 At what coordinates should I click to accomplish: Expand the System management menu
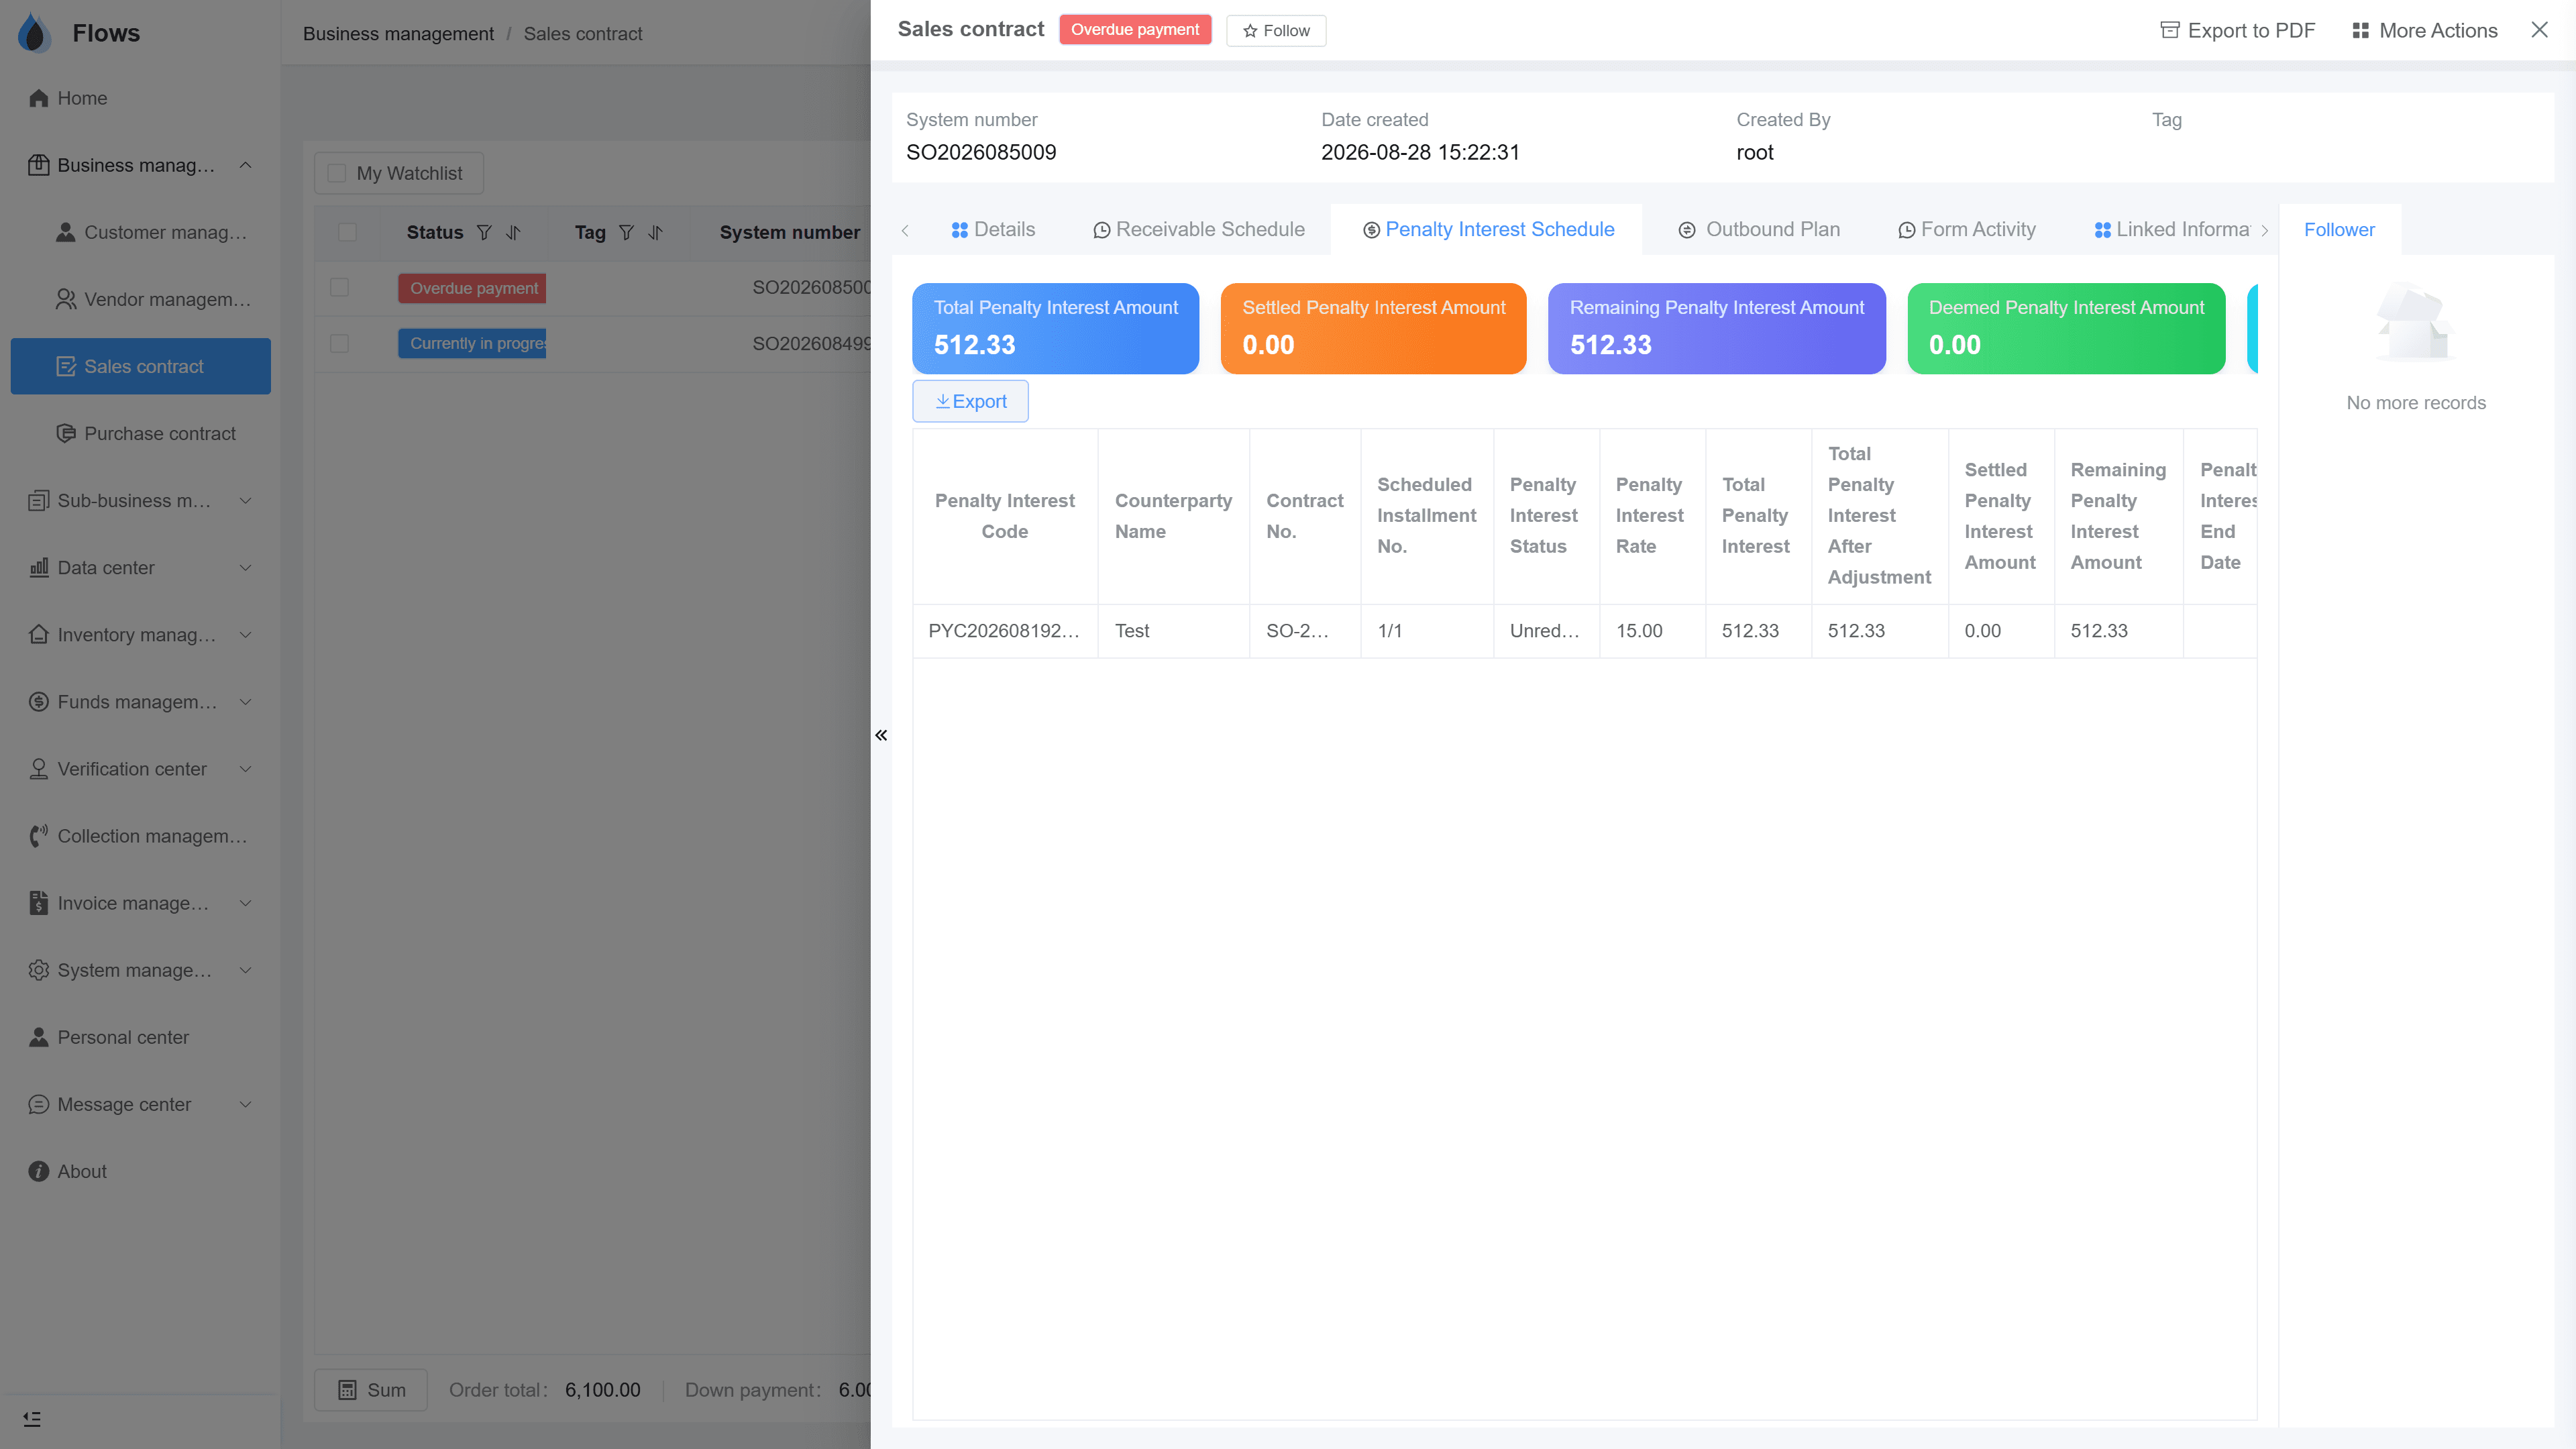pos(245,970)
